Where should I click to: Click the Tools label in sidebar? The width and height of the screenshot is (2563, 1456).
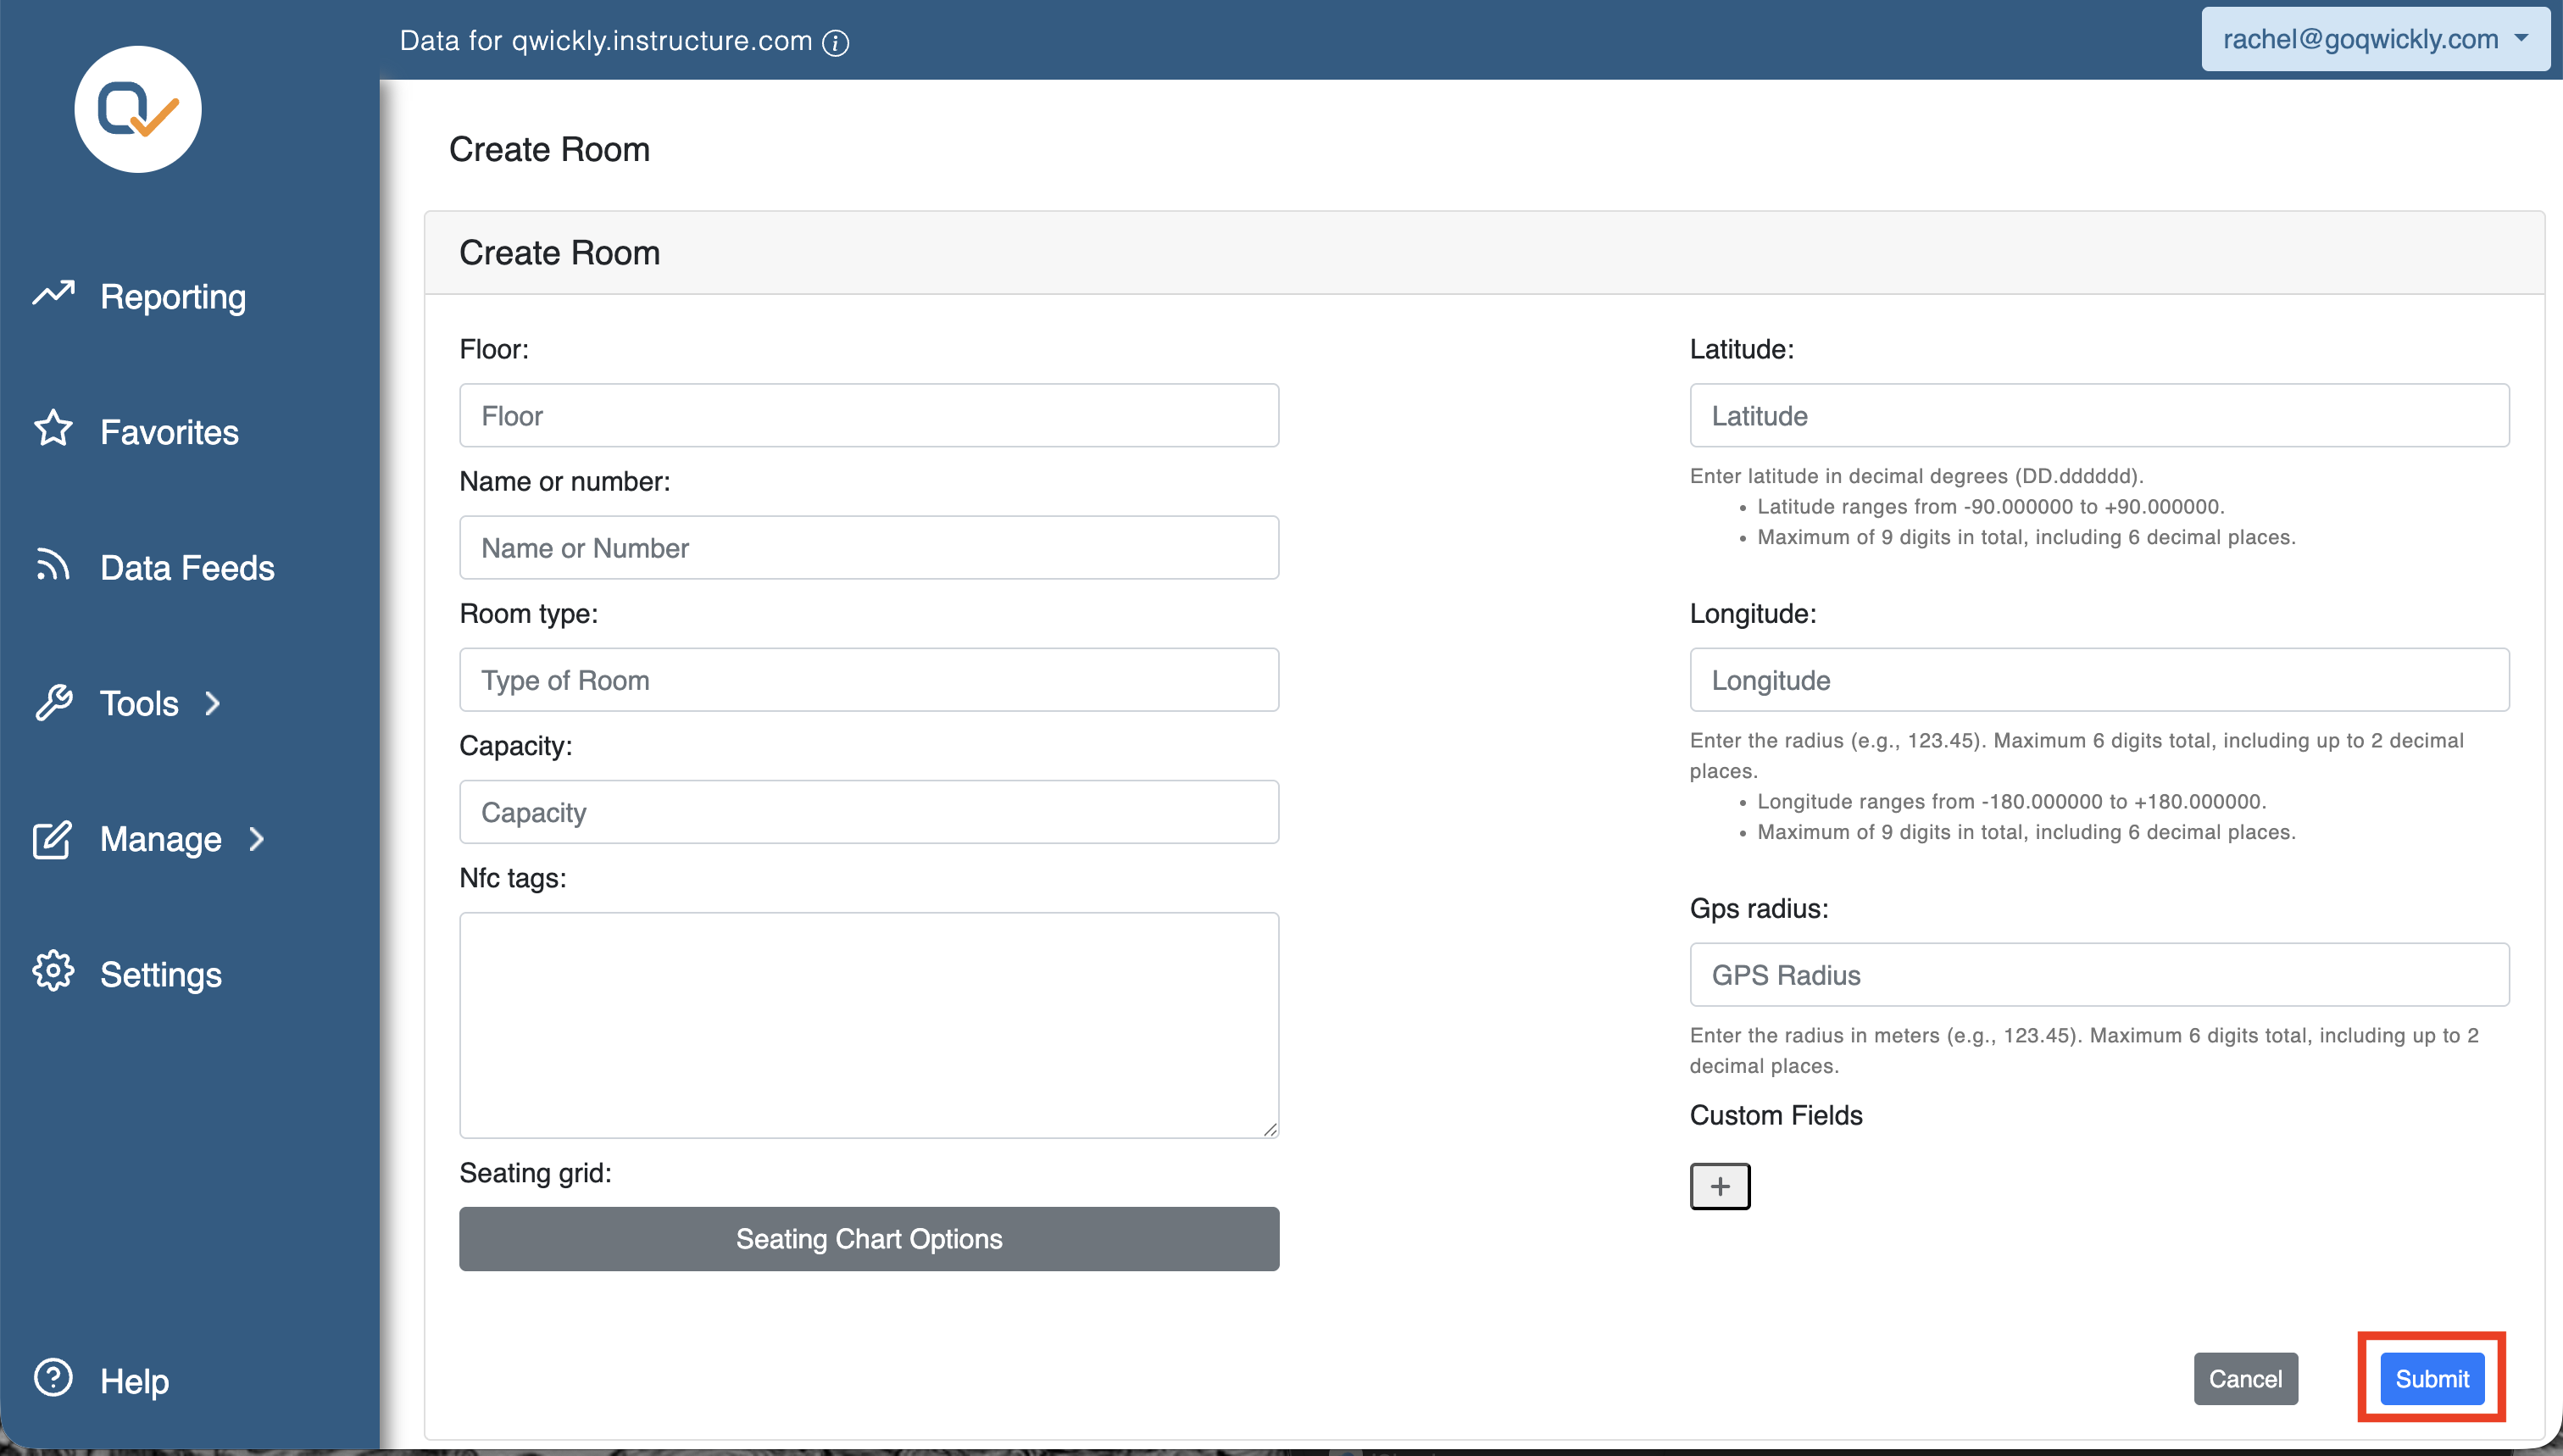pyautogui.click(x=139, y=703)
